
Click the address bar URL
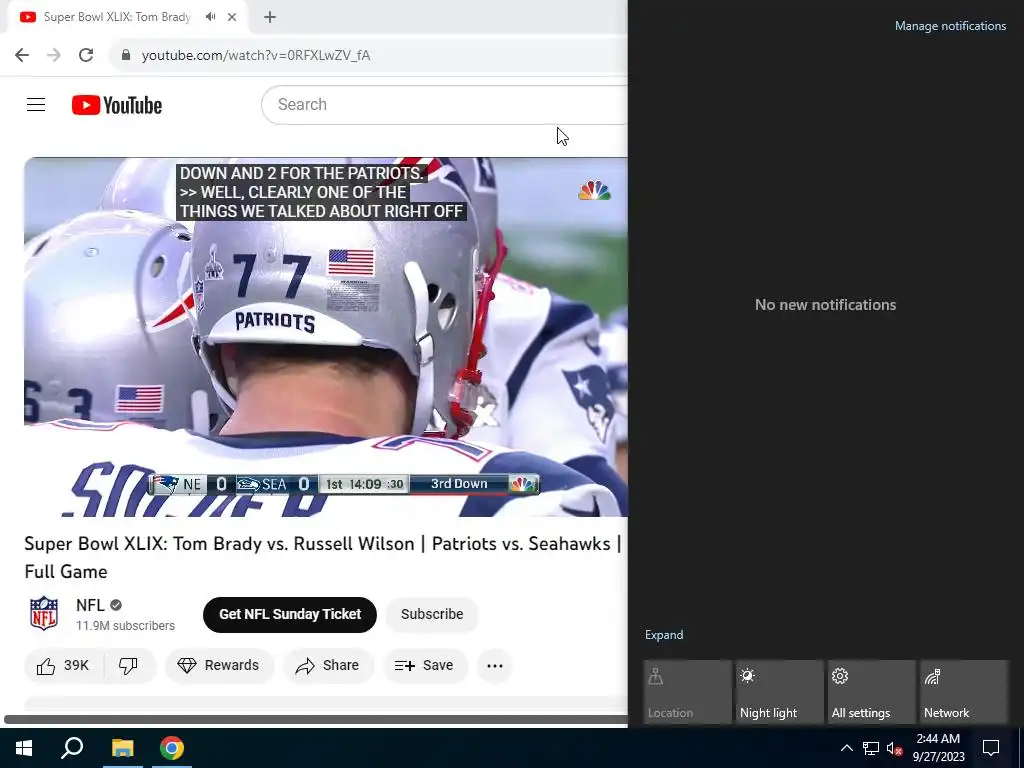tap(256, 56)
